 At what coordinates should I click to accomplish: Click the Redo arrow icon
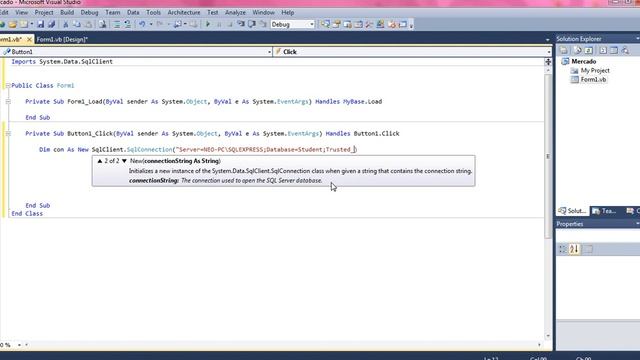tap(160, 24)
